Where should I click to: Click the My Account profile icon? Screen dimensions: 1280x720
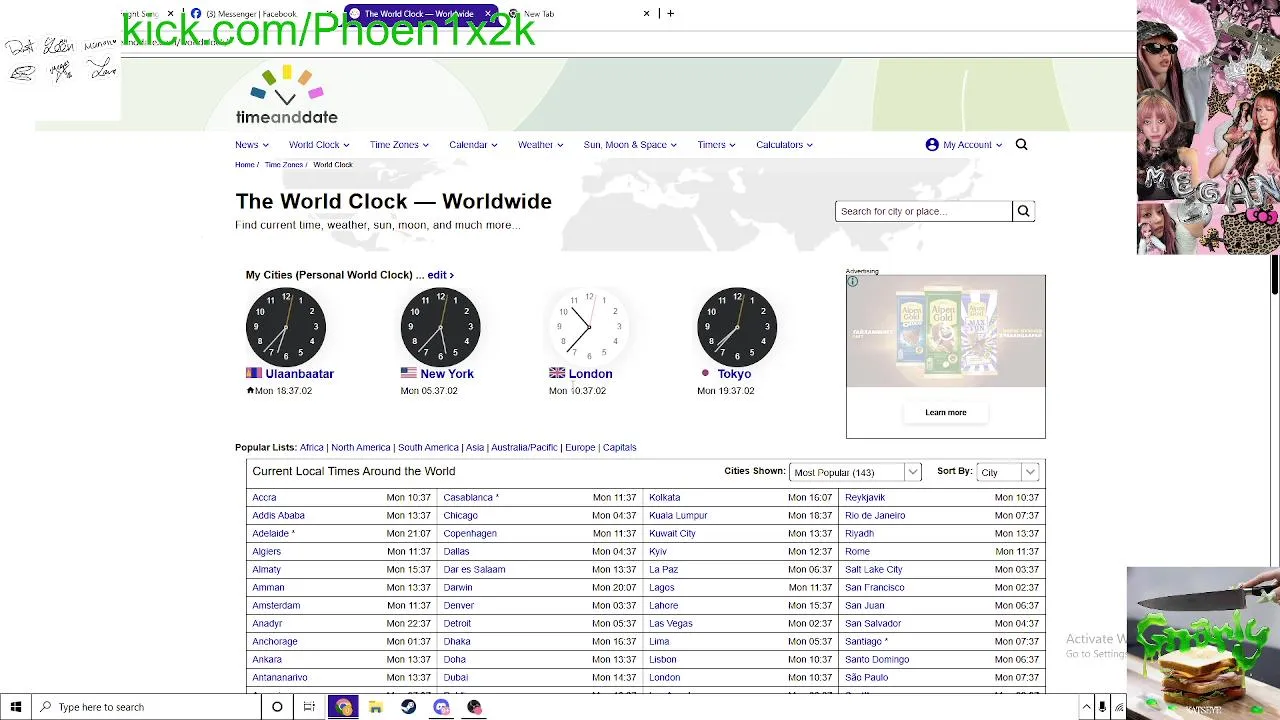coord(932,144)
